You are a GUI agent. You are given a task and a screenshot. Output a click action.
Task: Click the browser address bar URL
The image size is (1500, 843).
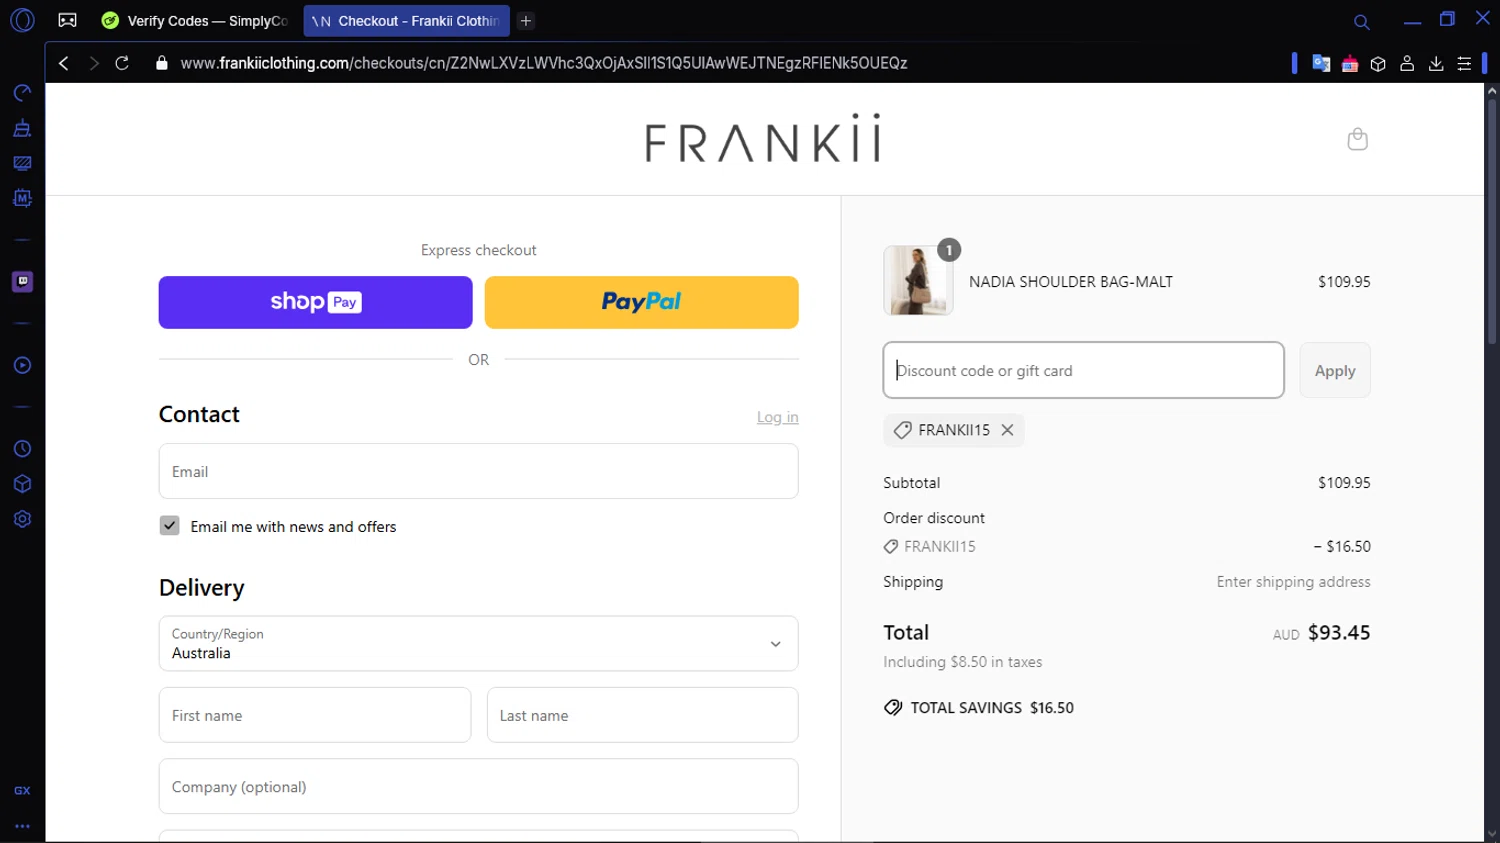pos(544,63)
